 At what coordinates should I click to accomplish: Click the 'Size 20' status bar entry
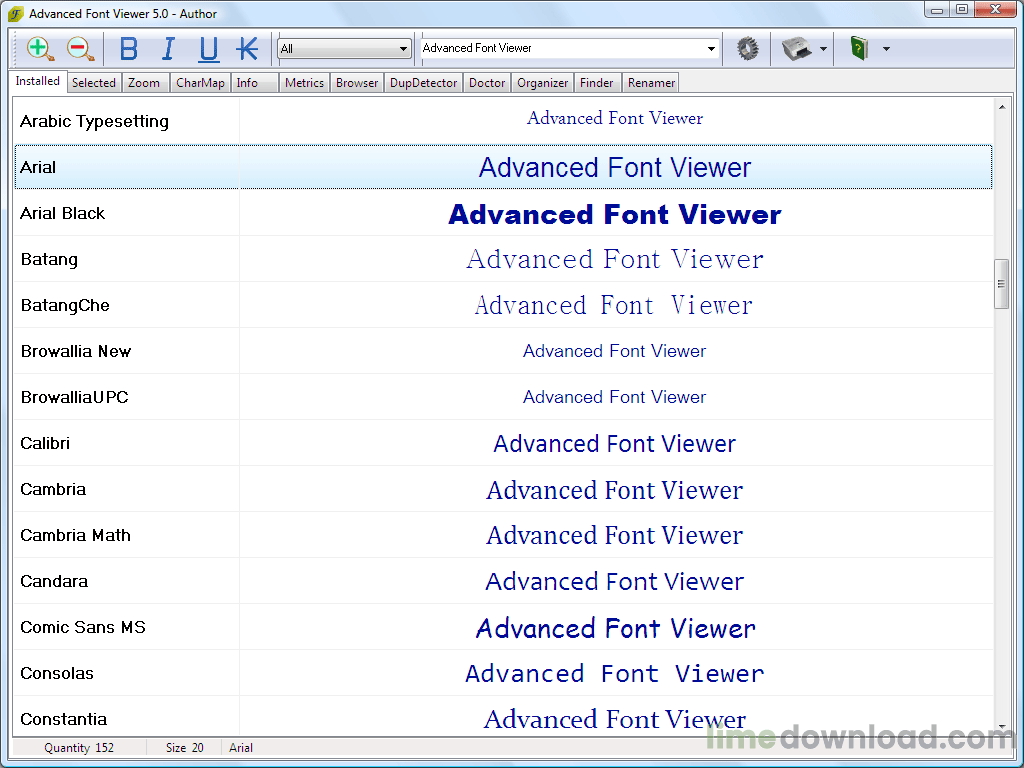tap(185, 748)
